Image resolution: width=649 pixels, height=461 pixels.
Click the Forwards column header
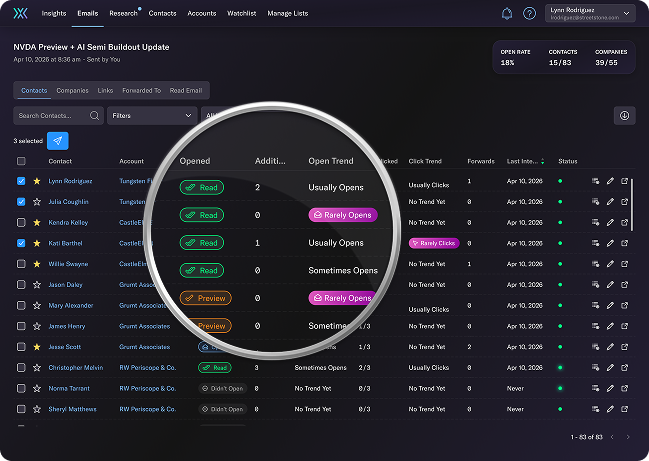click(481, 161)
